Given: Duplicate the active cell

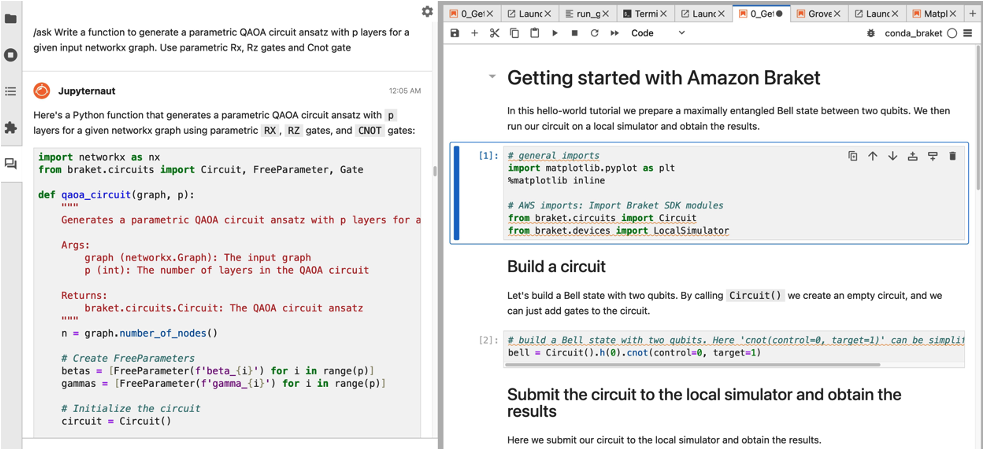Looking at the screenshot, I should pyautogui.click(x=852, y=156).
